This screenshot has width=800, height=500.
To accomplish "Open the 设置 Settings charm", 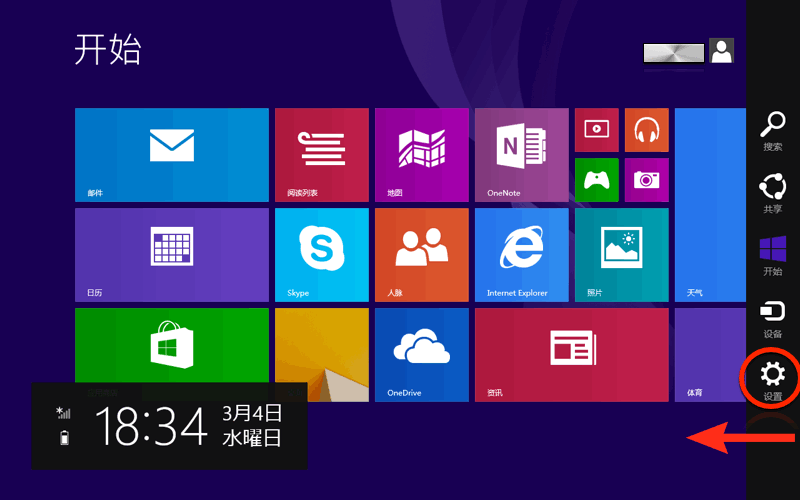I will point(772,380).
